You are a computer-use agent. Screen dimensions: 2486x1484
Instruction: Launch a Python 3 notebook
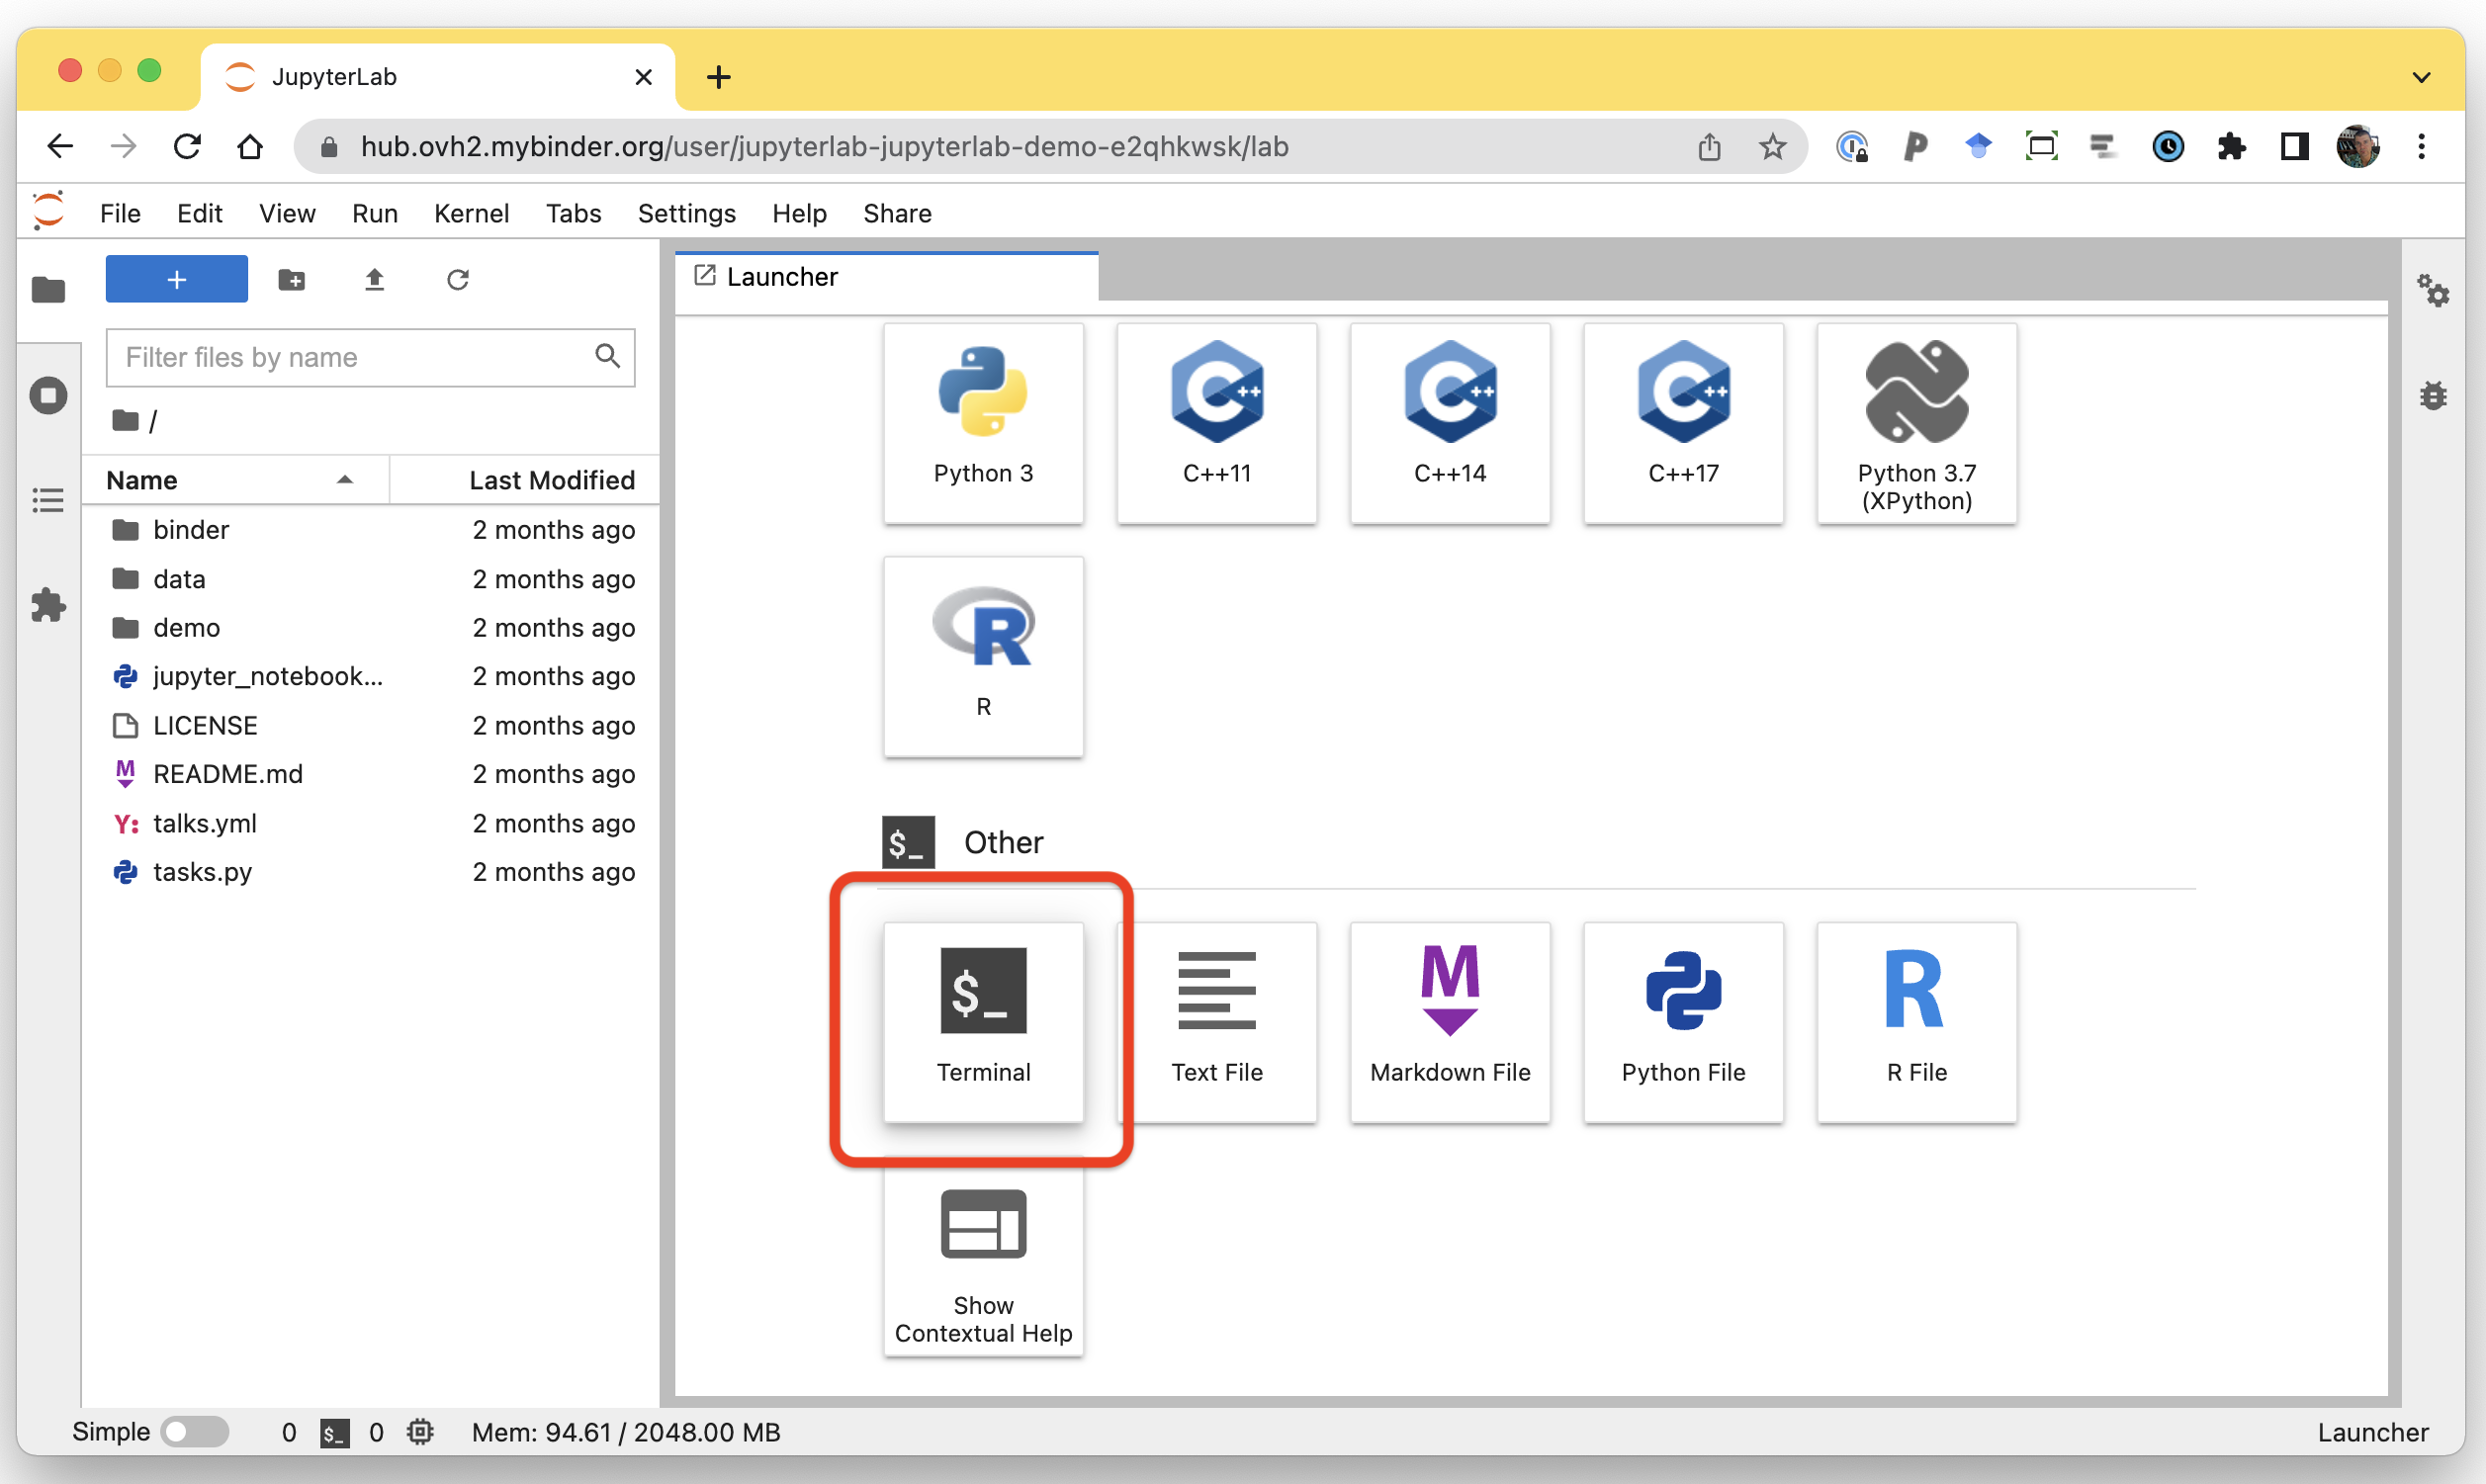tap(983, 422)
